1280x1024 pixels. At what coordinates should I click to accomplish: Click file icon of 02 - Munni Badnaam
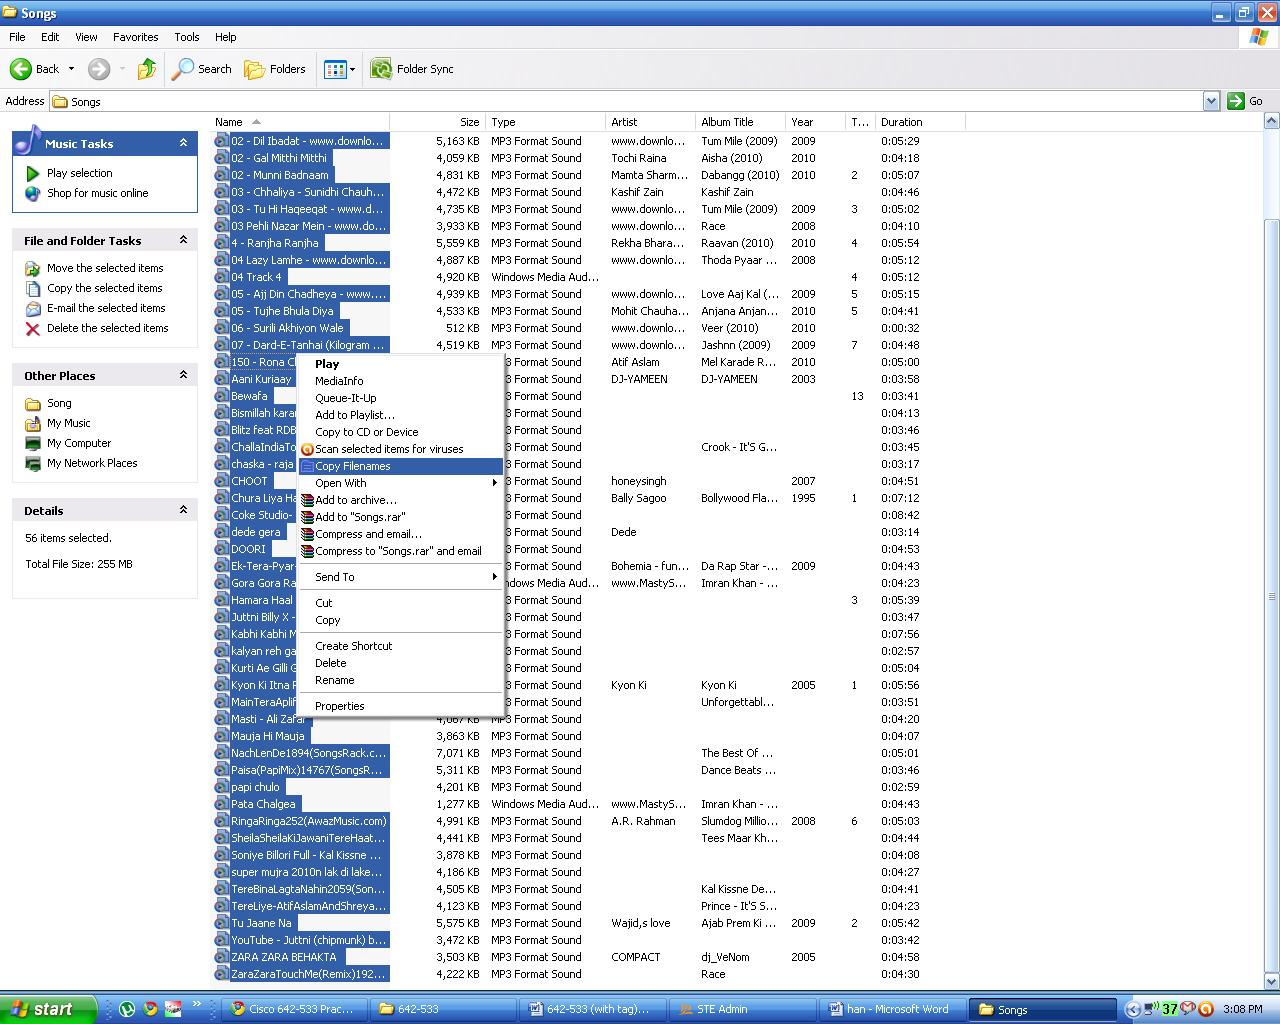click(x=222, y=175)
